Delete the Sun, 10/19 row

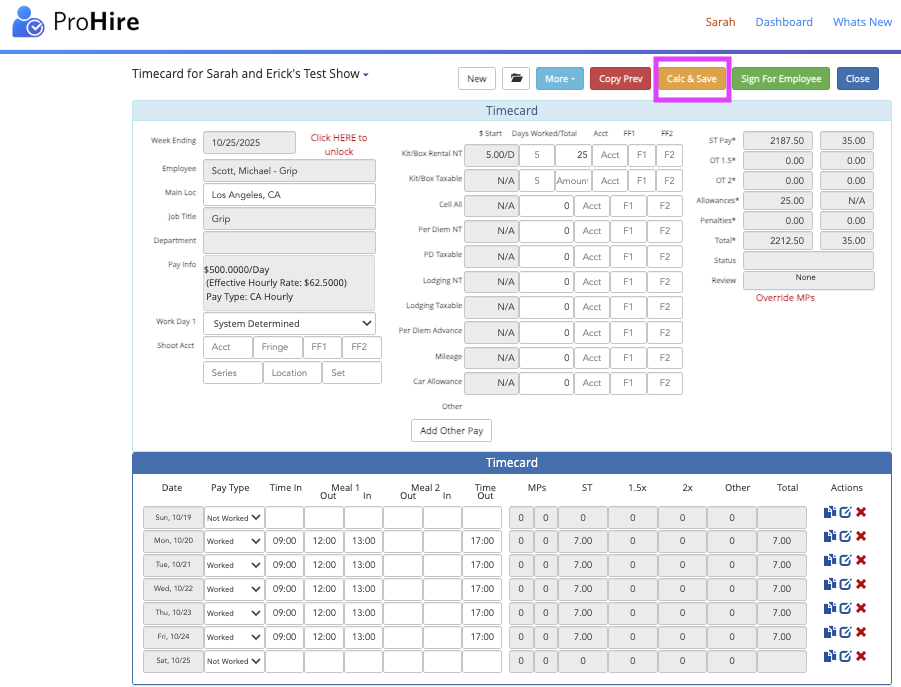pyautogui.click(x=861, y=512)
